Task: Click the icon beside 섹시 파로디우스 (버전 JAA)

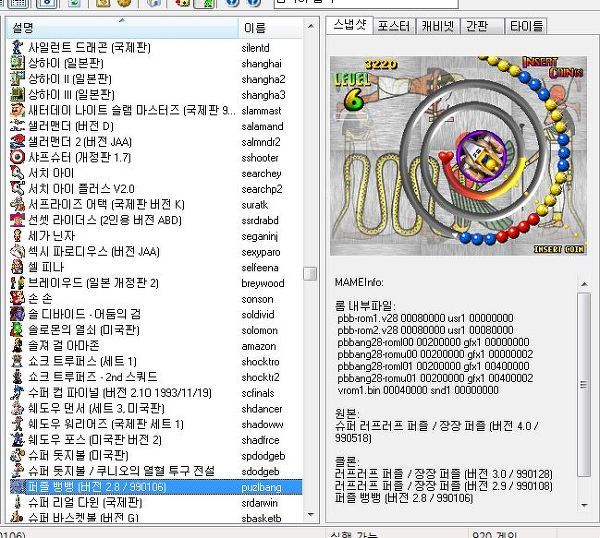Action: [17, 251]
